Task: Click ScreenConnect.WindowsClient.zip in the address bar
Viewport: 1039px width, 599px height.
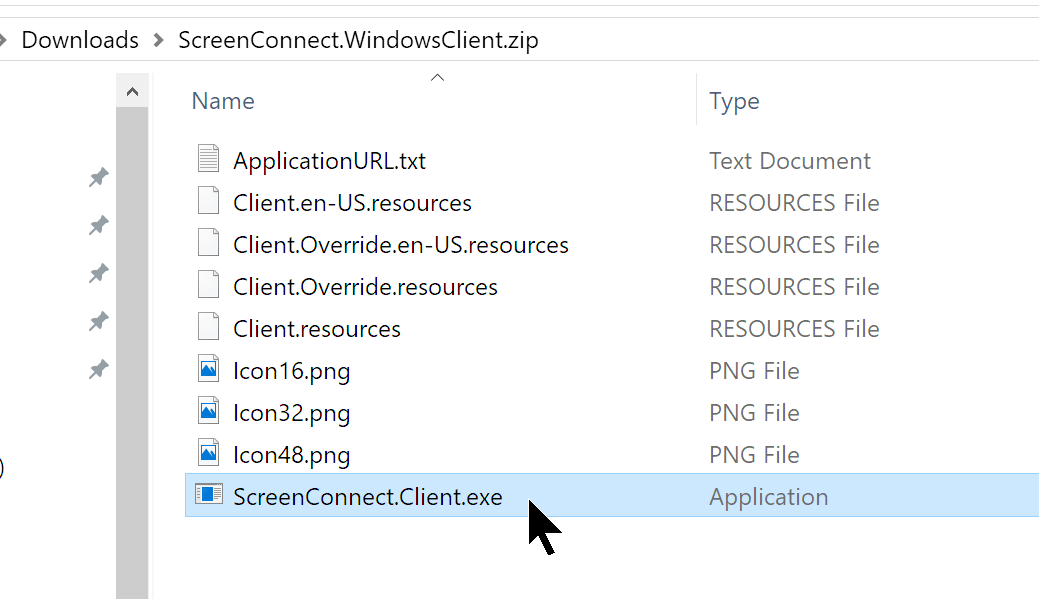Action: tap(358, 40)
